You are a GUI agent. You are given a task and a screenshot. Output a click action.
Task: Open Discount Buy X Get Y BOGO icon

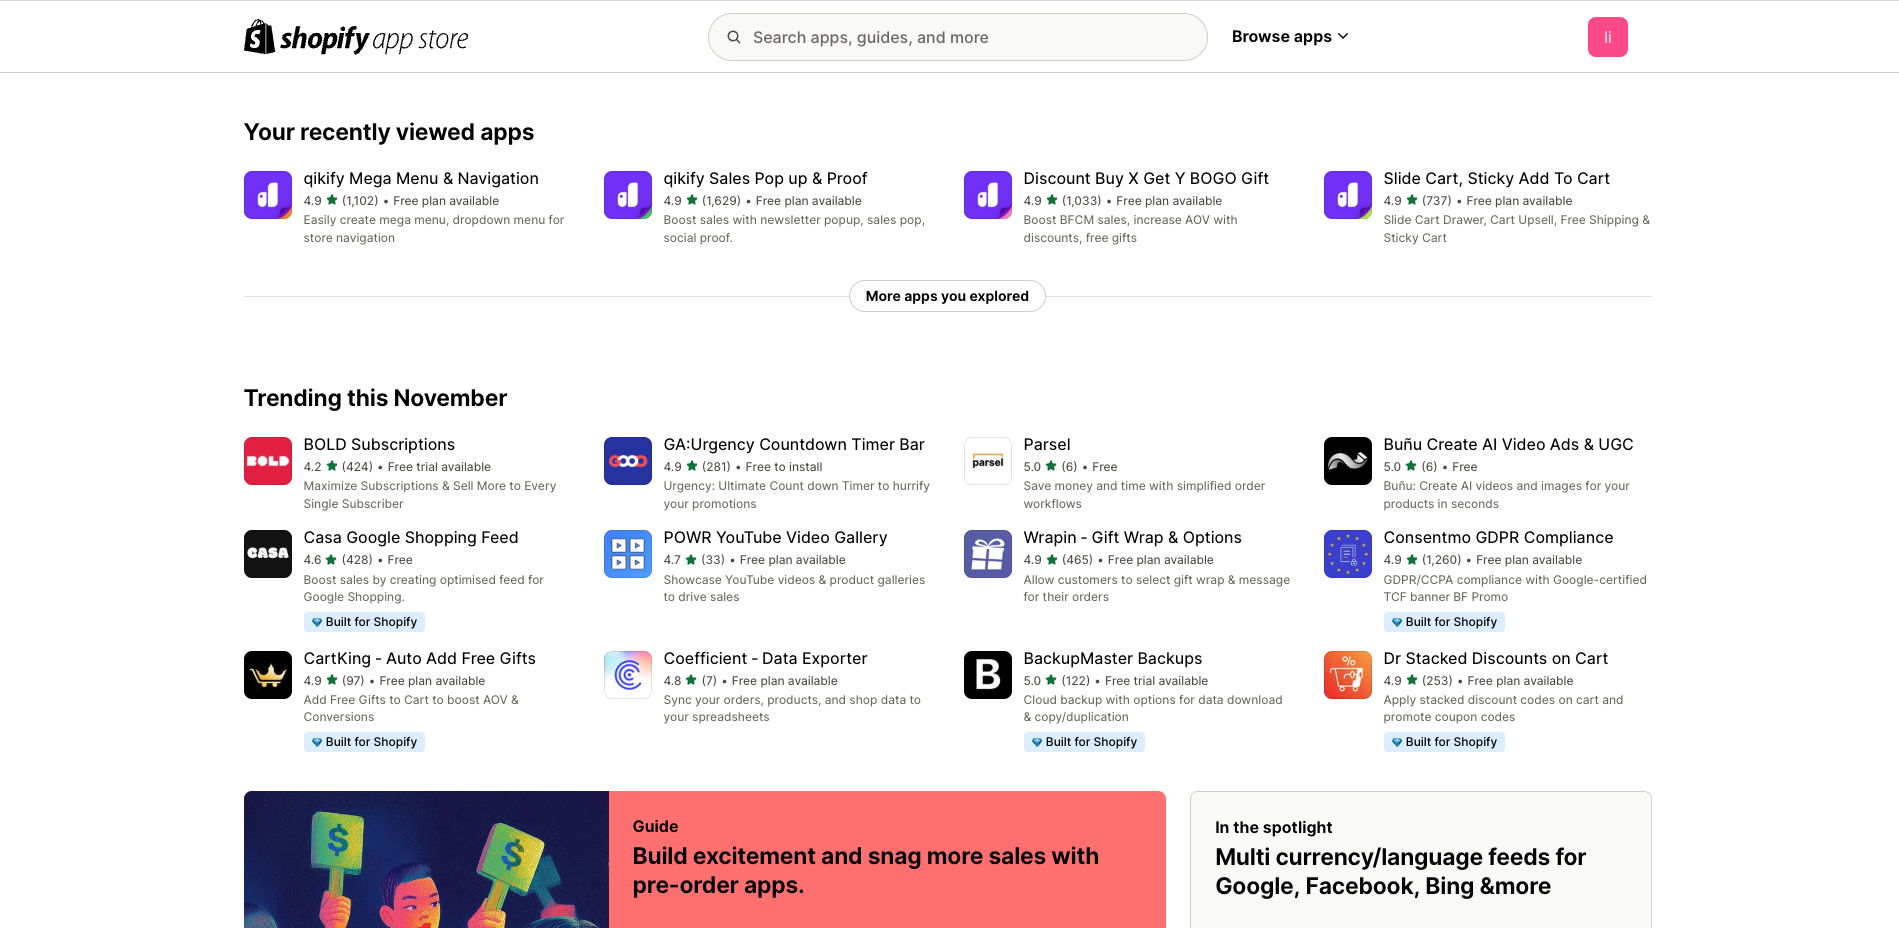pos(988,195)
